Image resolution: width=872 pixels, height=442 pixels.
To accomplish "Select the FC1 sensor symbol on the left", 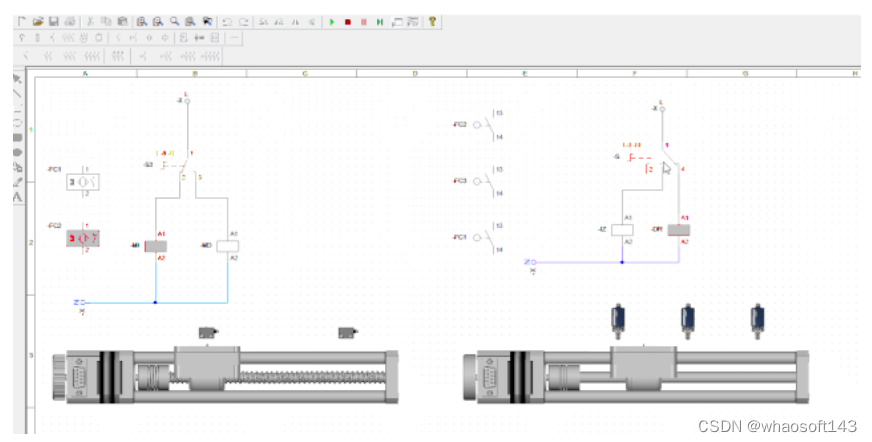I will 83,182.
